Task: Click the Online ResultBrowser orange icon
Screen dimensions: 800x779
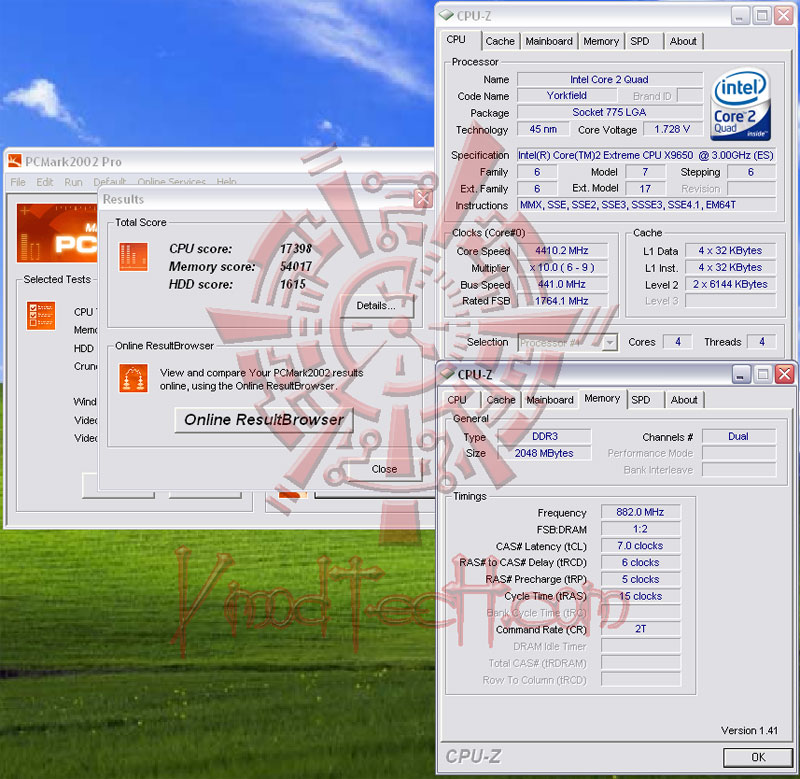Action: [x=133, y=378]
